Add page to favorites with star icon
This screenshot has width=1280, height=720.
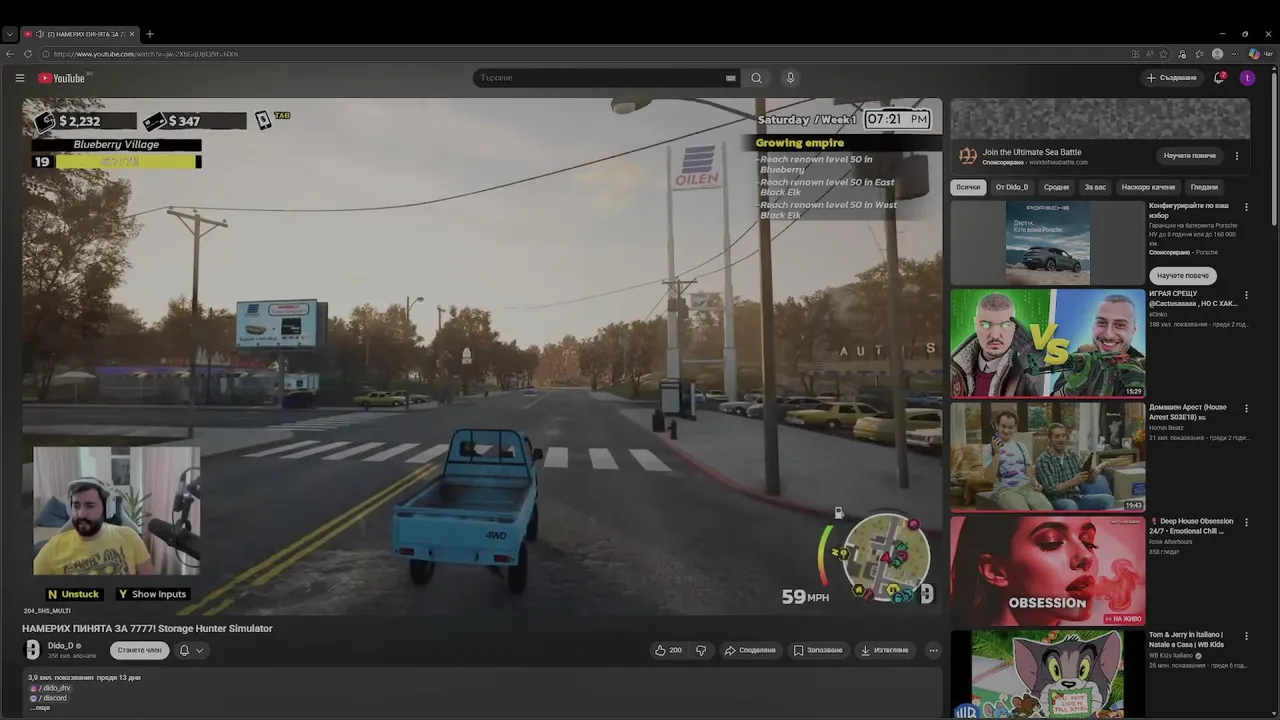(1163, 54)
